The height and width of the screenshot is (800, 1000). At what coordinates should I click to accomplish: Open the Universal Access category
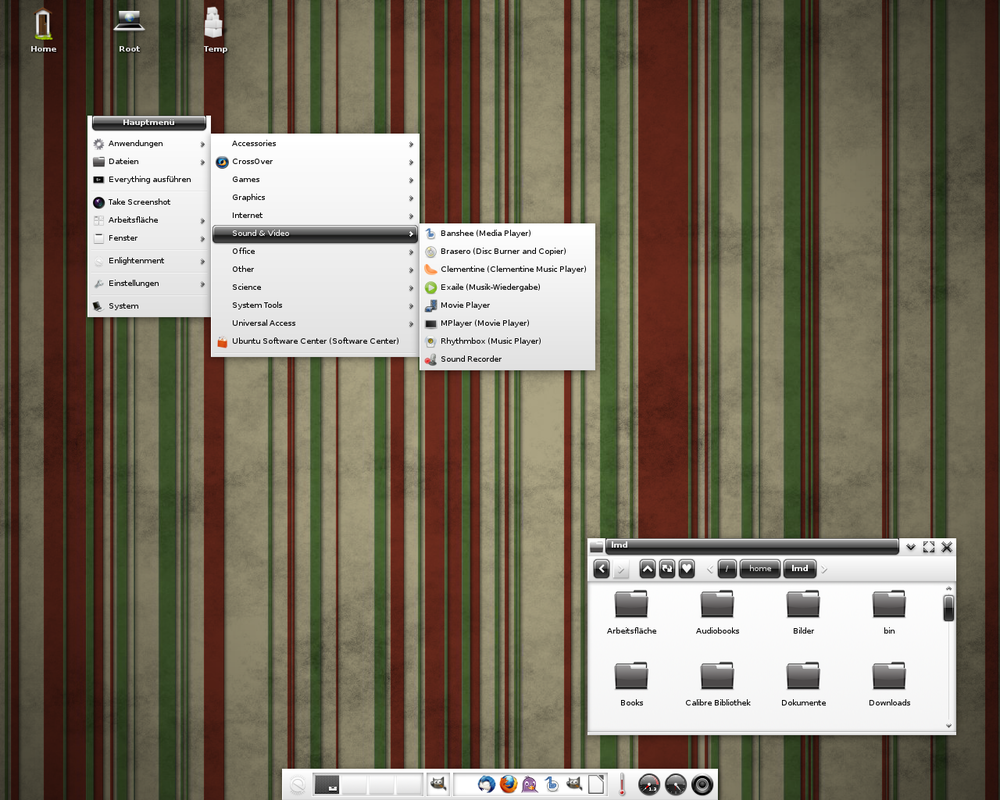click(x=315, y=323)
